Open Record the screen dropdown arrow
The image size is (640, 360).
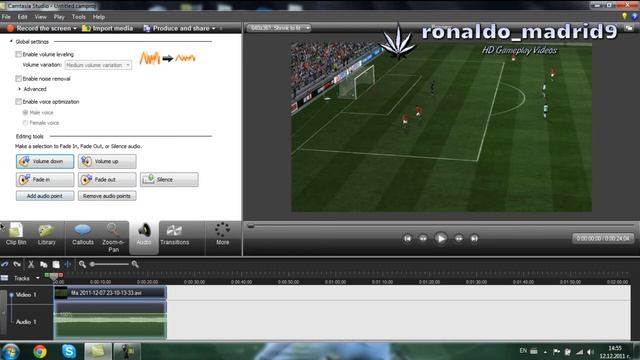(75, 29)
